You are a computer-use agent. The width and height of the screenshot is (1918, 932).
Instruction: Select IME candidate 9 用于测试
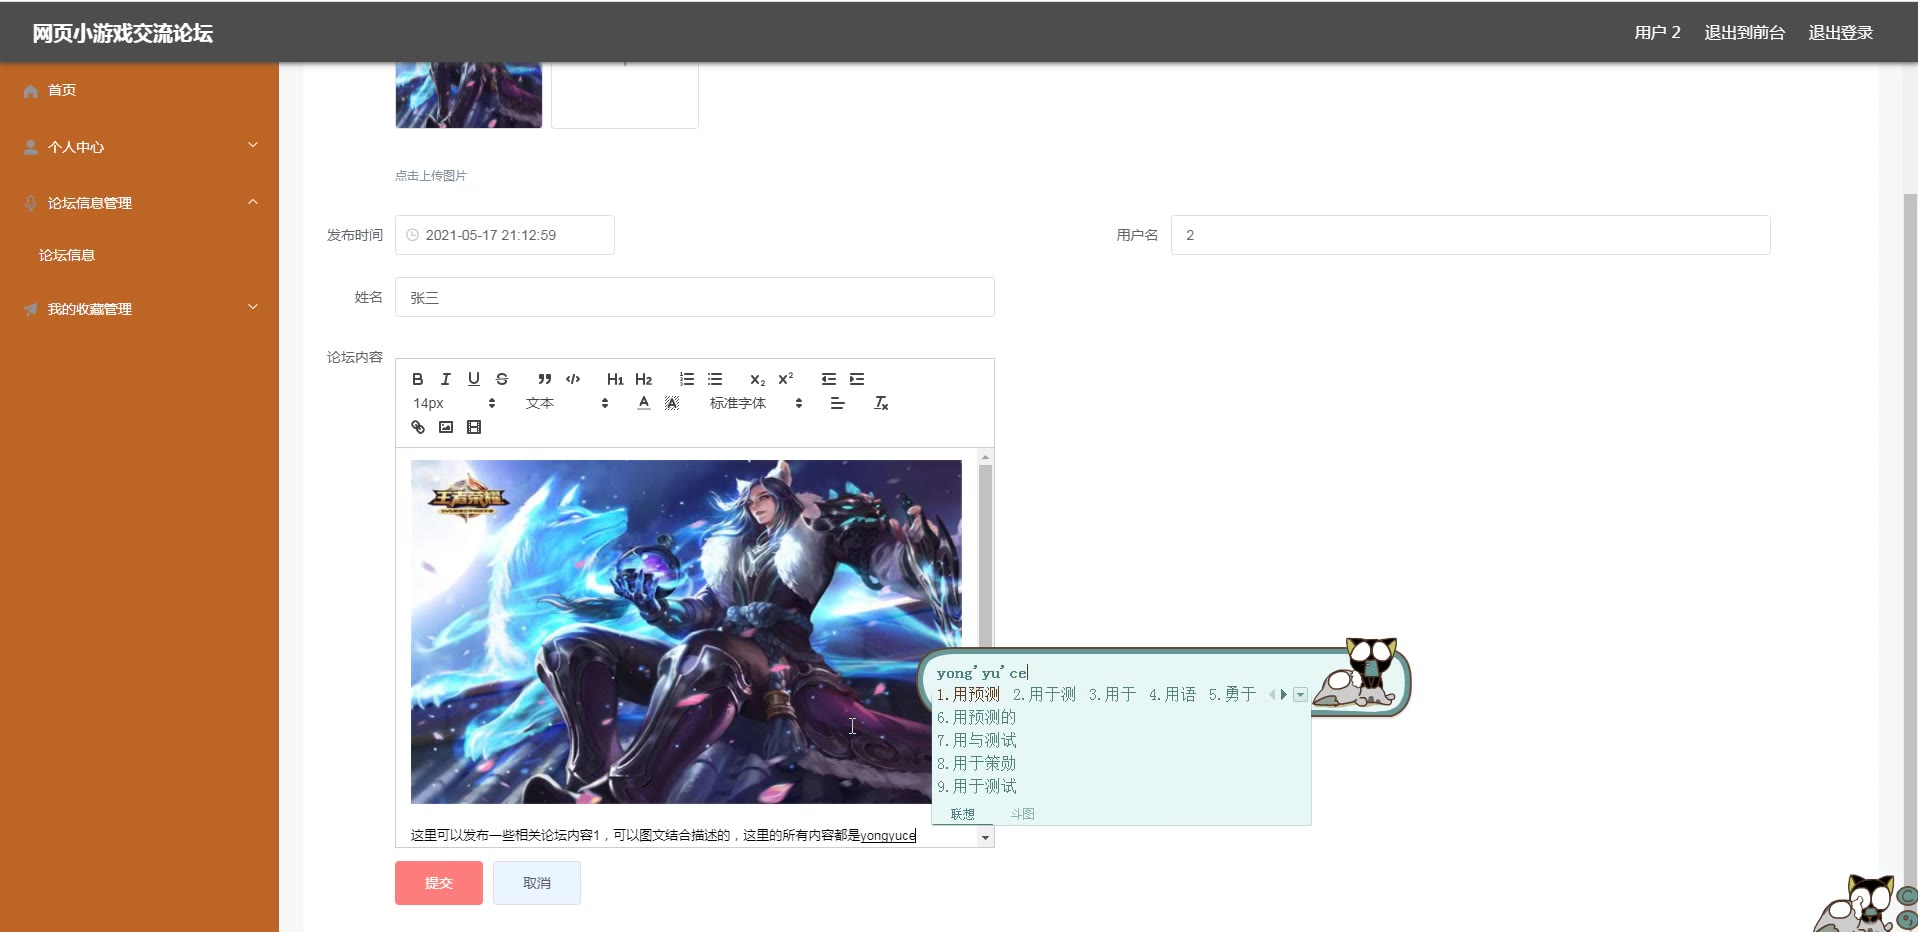coord(976,786)
